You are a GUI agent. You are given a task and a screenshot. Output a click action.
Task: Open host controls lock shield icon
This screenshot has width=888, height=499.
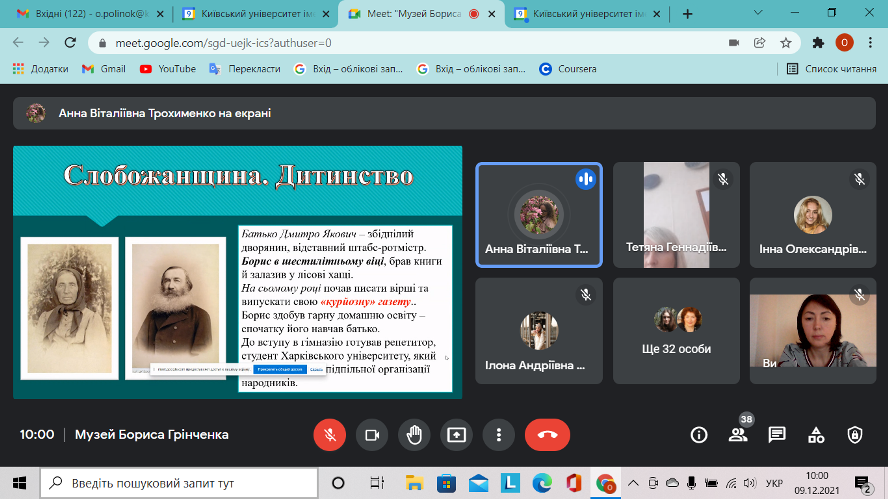click(854, 435)
